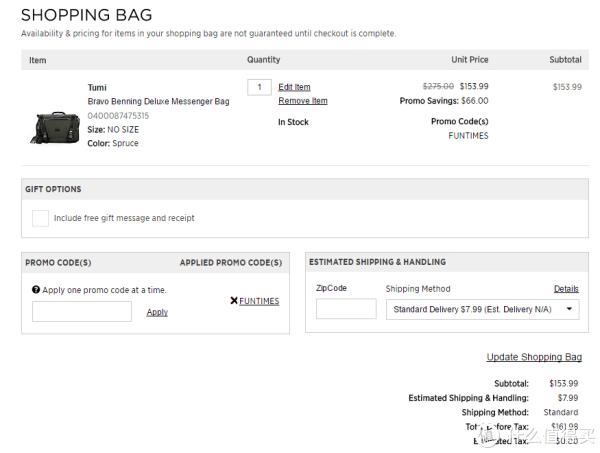The image size is (600, 453).
Task: Click Edit Item link
Action: tap(294, 87)
